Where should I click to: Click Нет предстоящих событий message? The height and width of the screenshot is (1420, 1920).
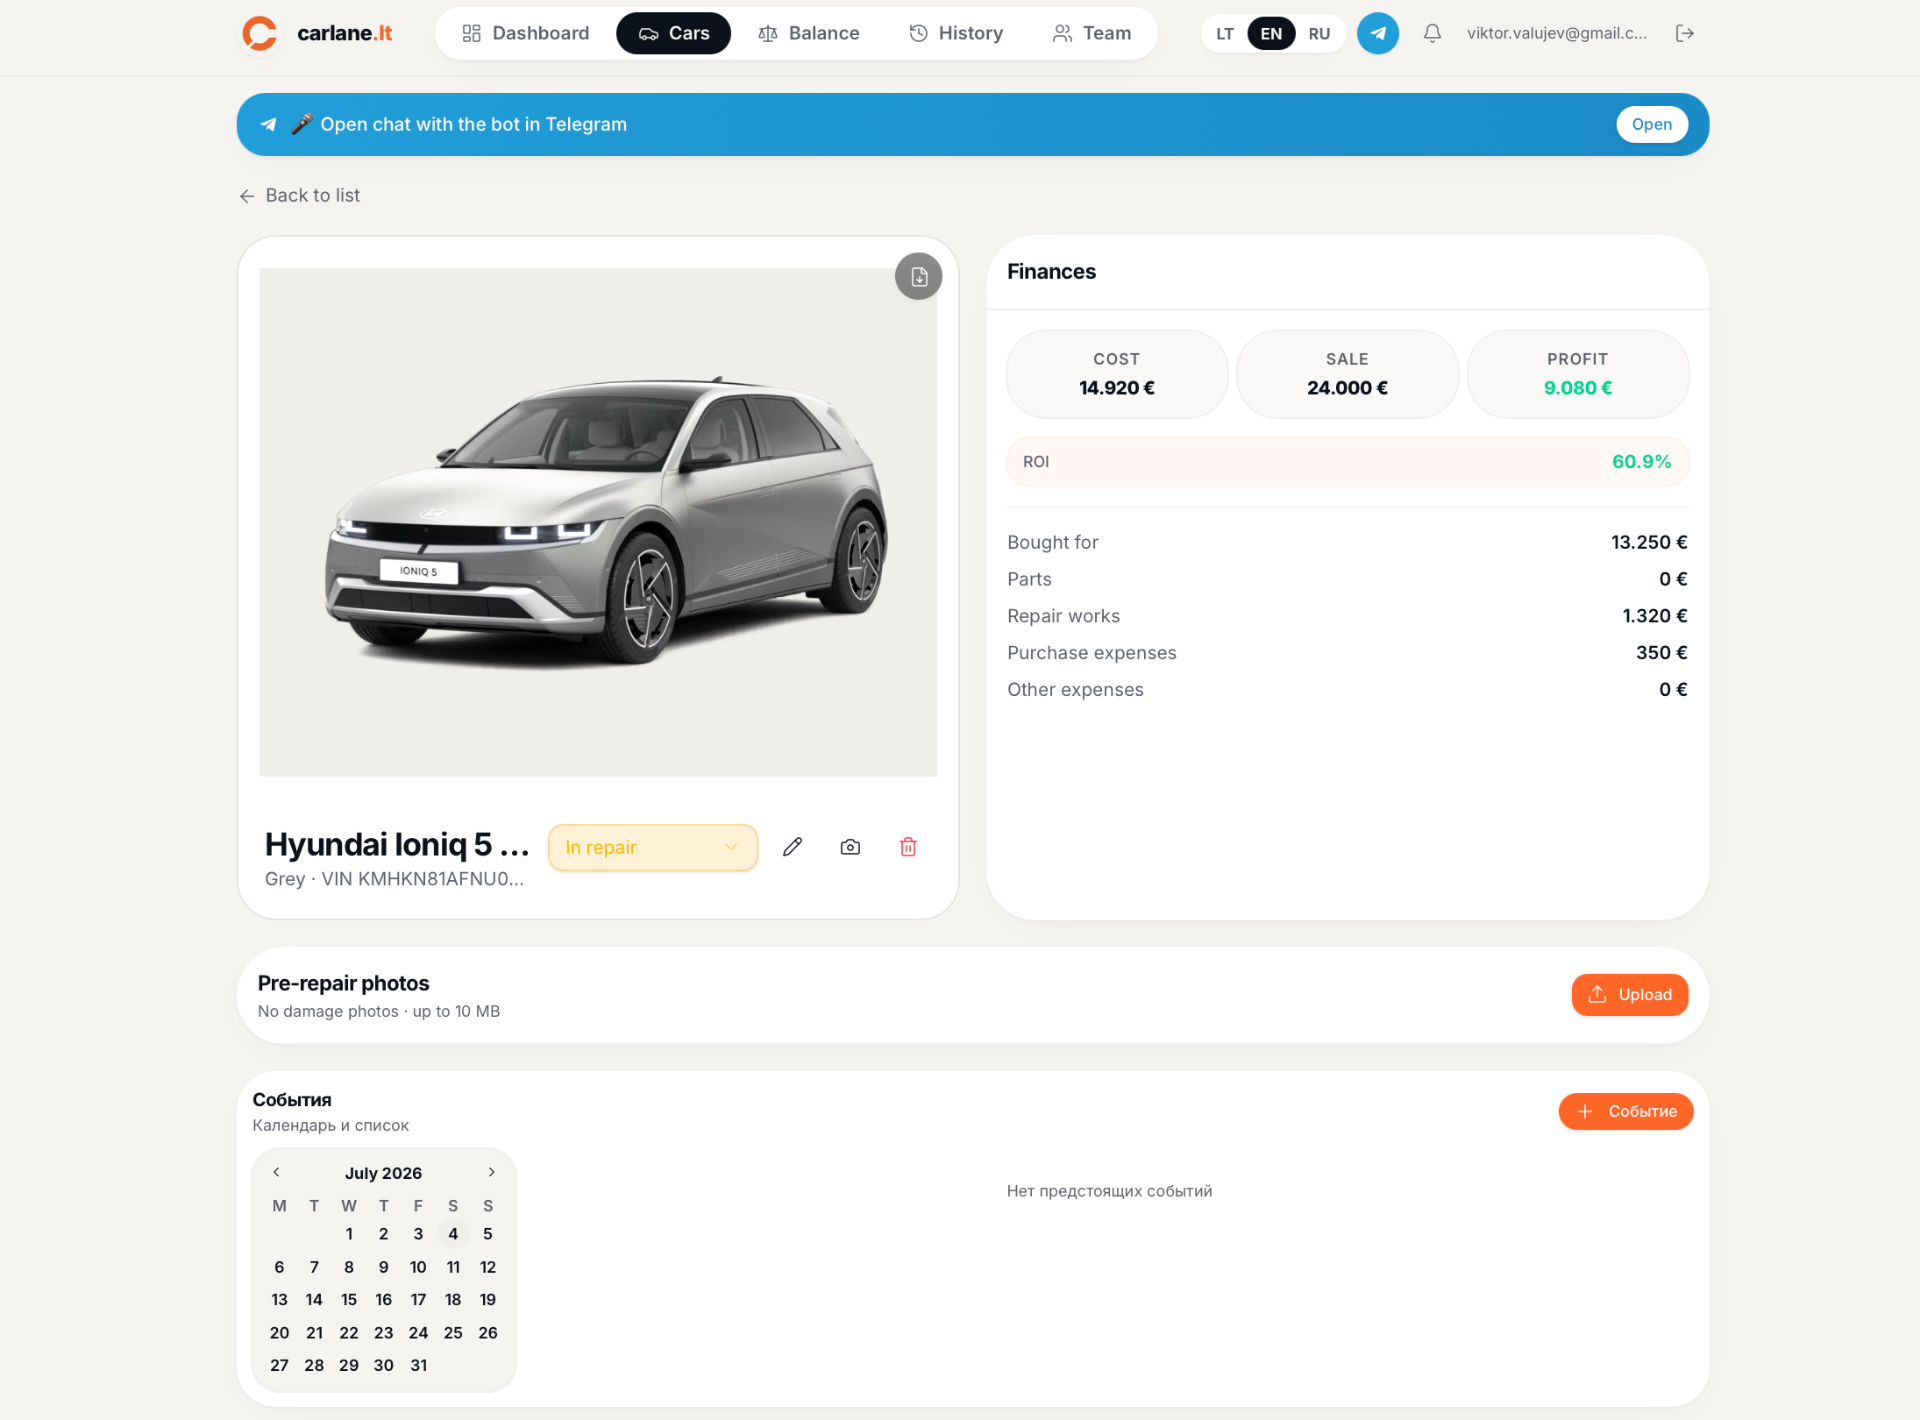[1109, 1191]
